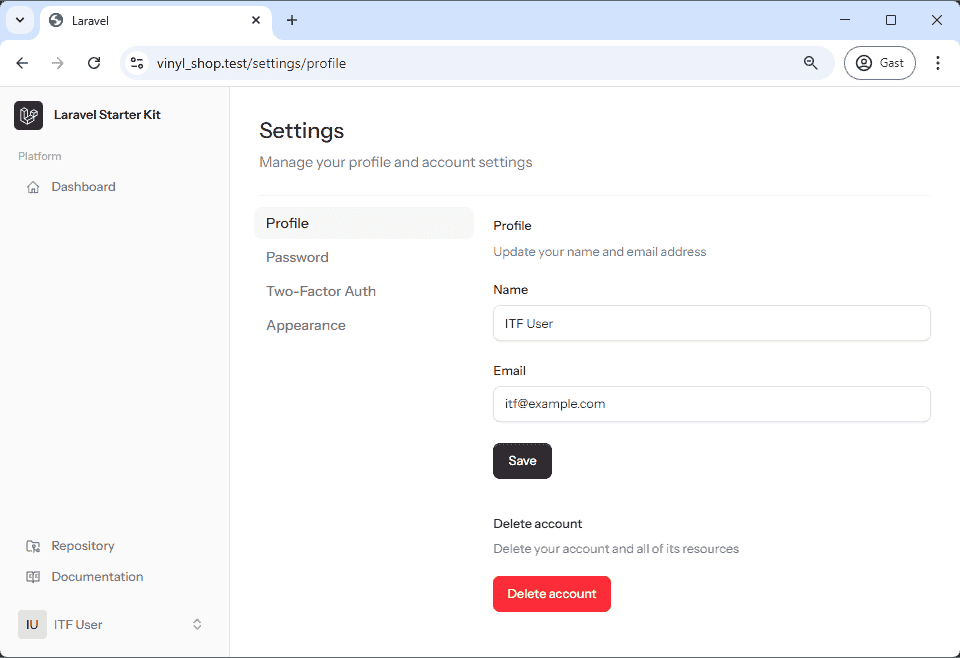Click the browser zoom magnifier icon
Image resolution: width=960 pixels, height=658 pixels.
(x=811, y=63)
